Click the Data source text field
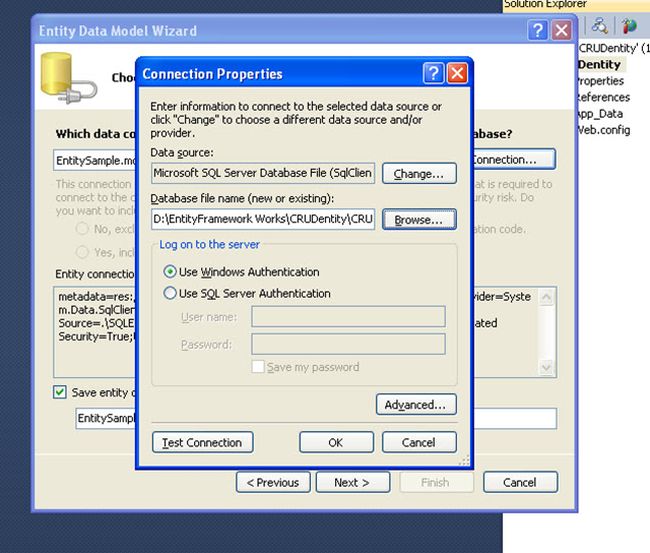Screen dimensions: 650x553 [x=263, y=173]
